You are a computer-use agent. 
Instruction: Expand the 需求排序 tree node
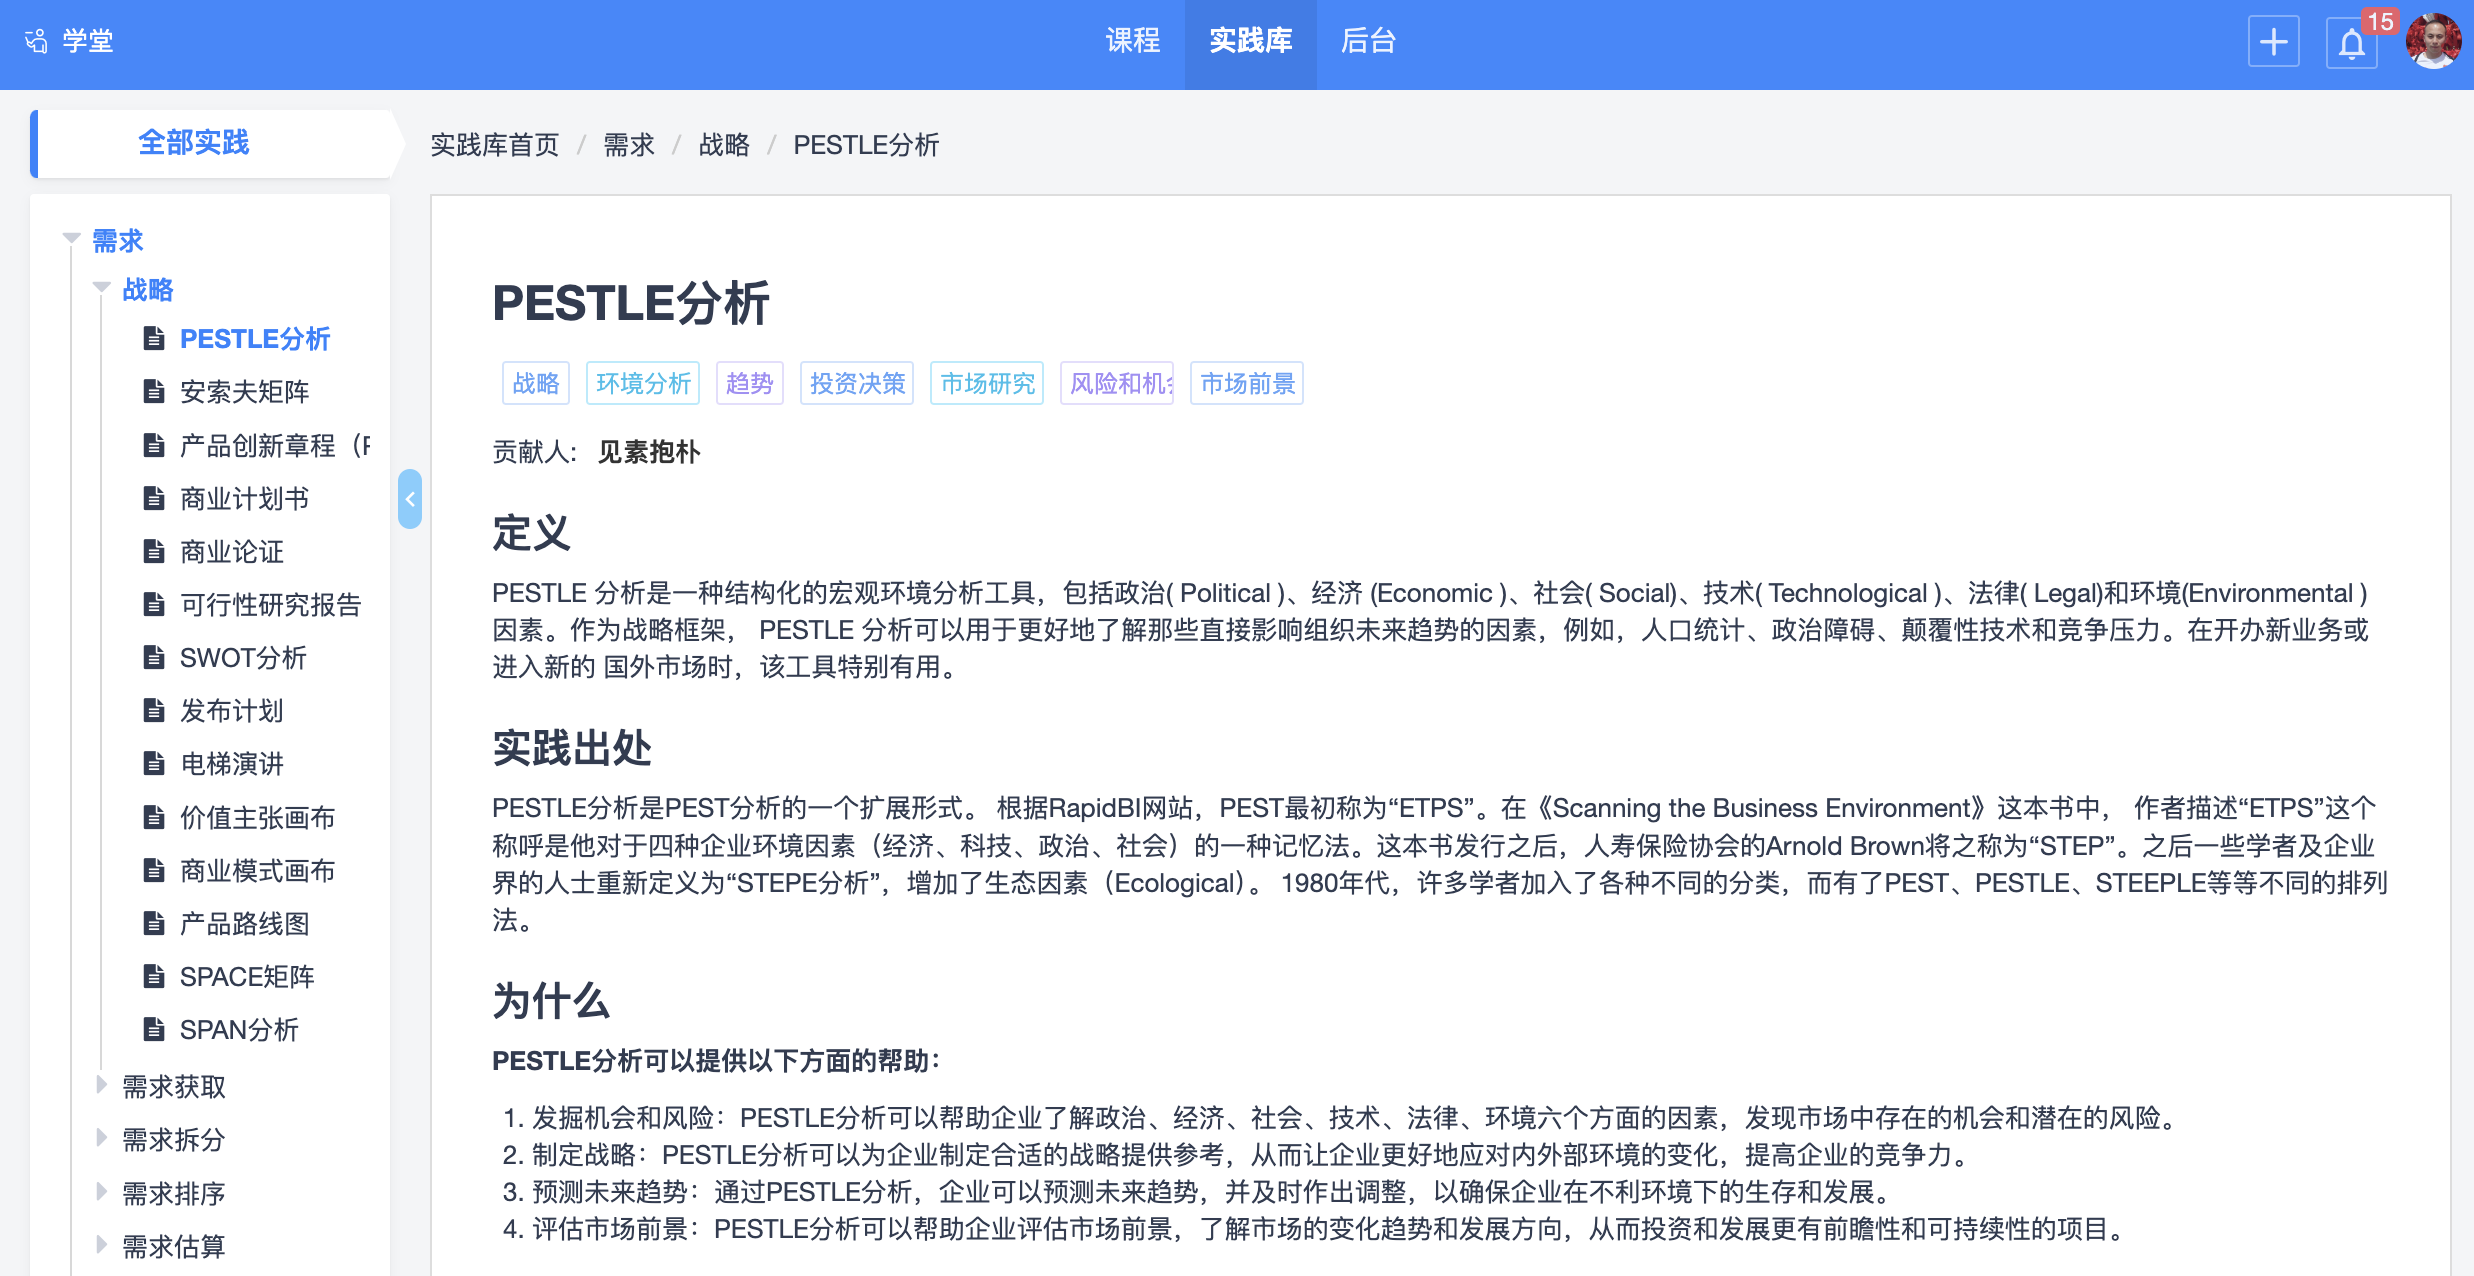coord(102,1191)
